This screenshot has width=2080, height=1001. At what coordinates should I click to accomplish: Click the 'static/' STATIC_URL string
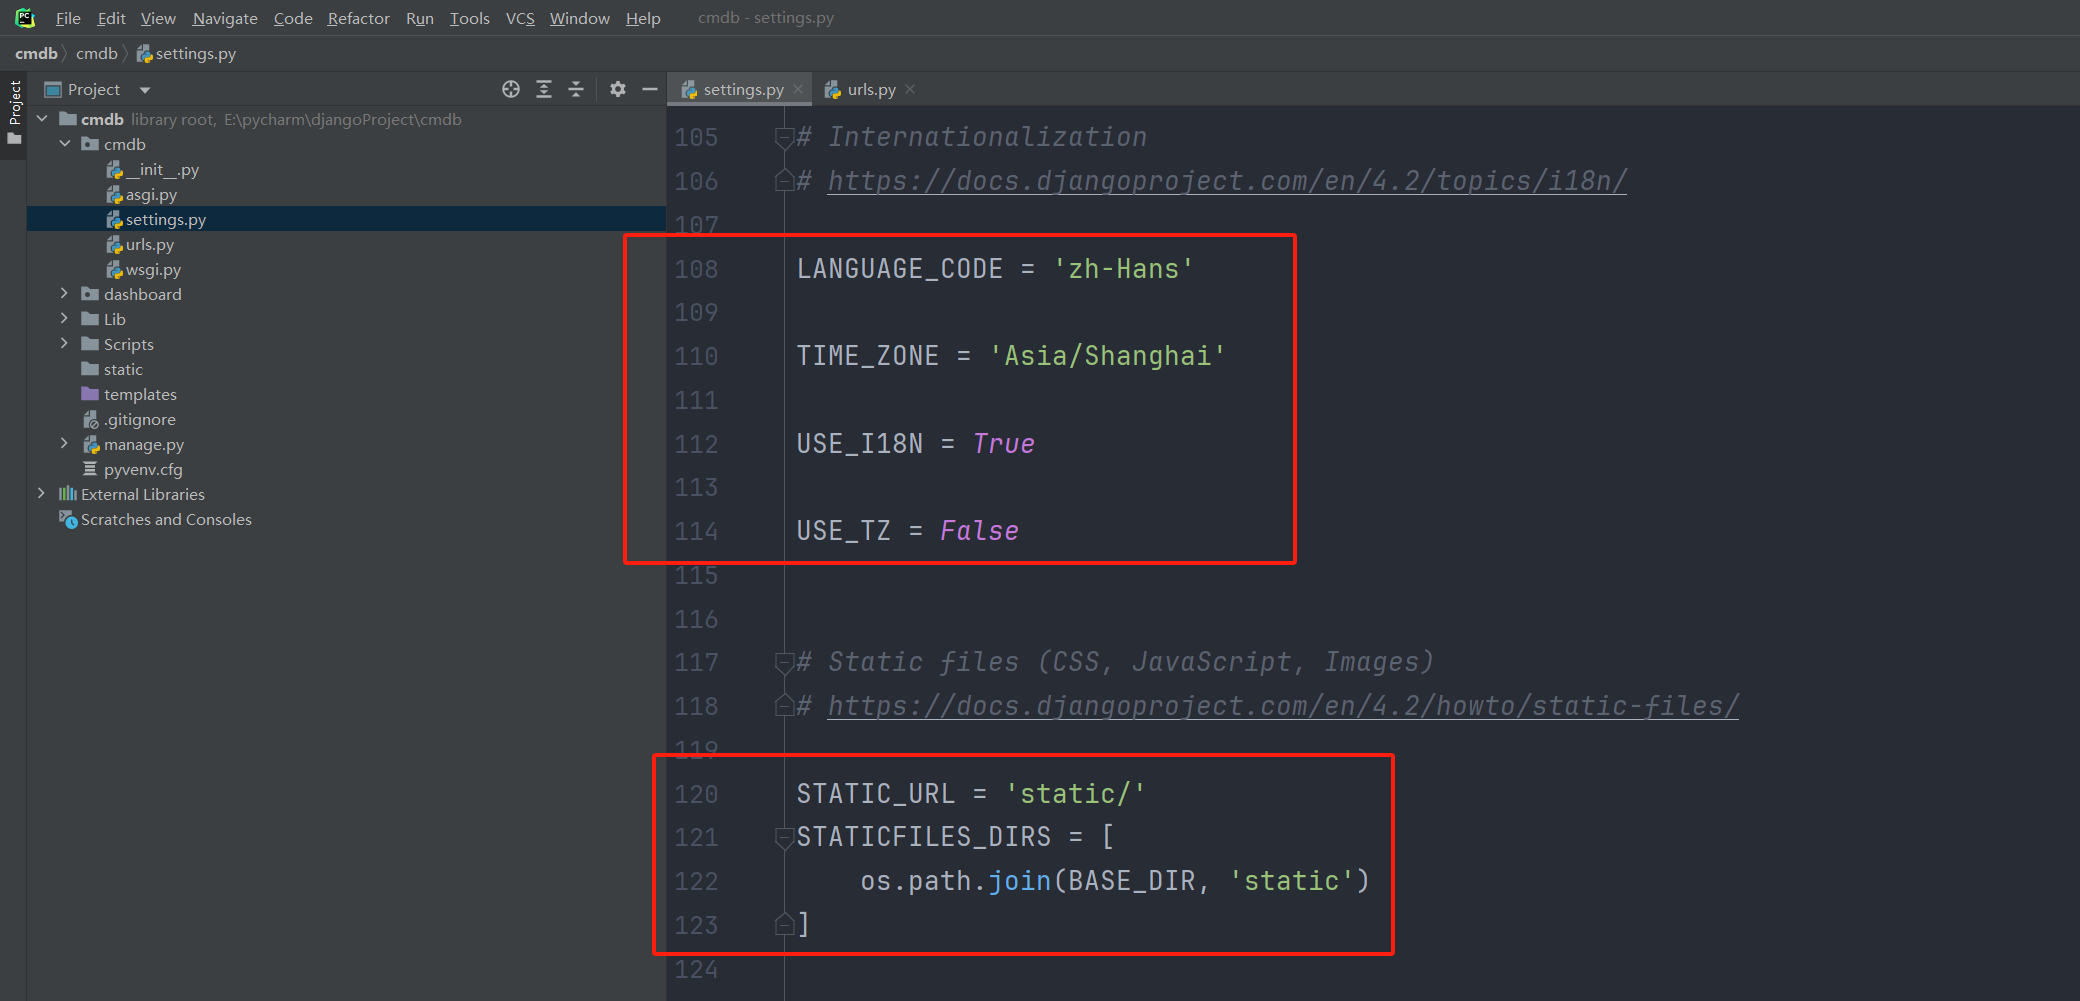pyautogui.click(x=1076, y=794)
